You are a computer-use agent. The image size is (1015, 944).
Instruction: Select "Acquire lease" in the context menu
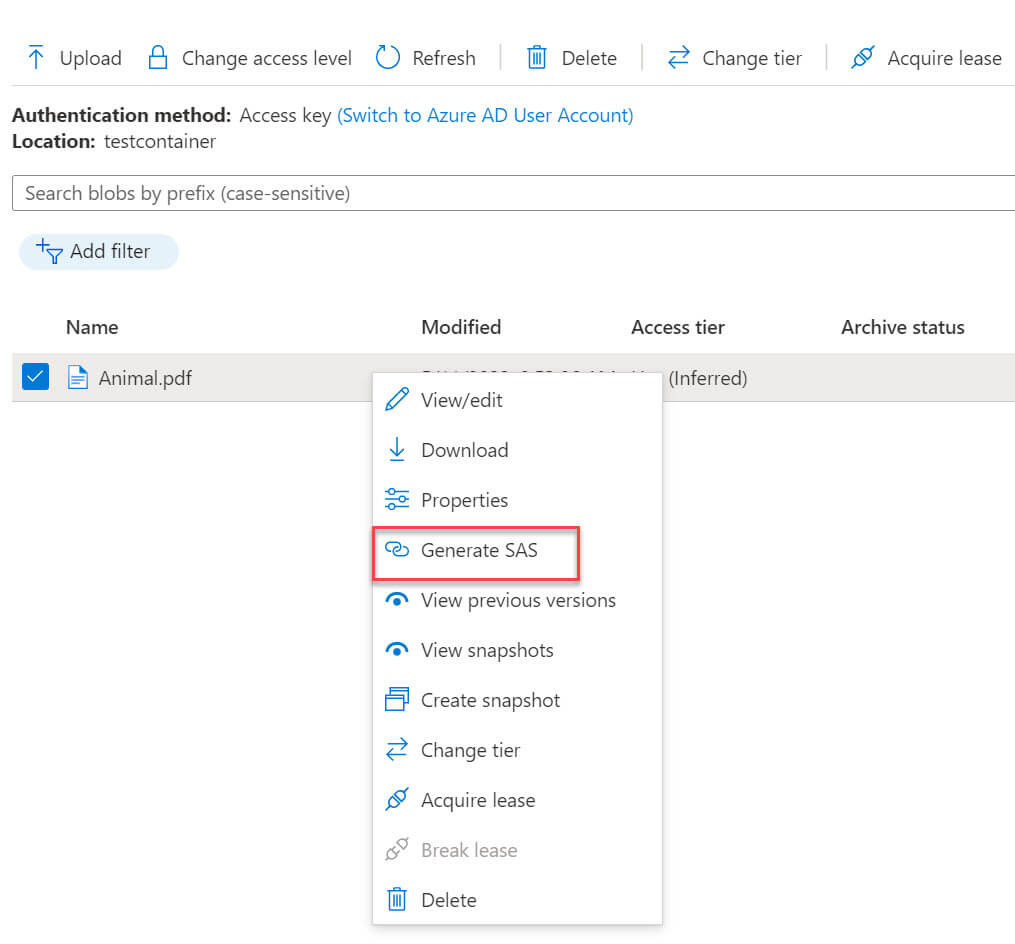pos(478,800)
